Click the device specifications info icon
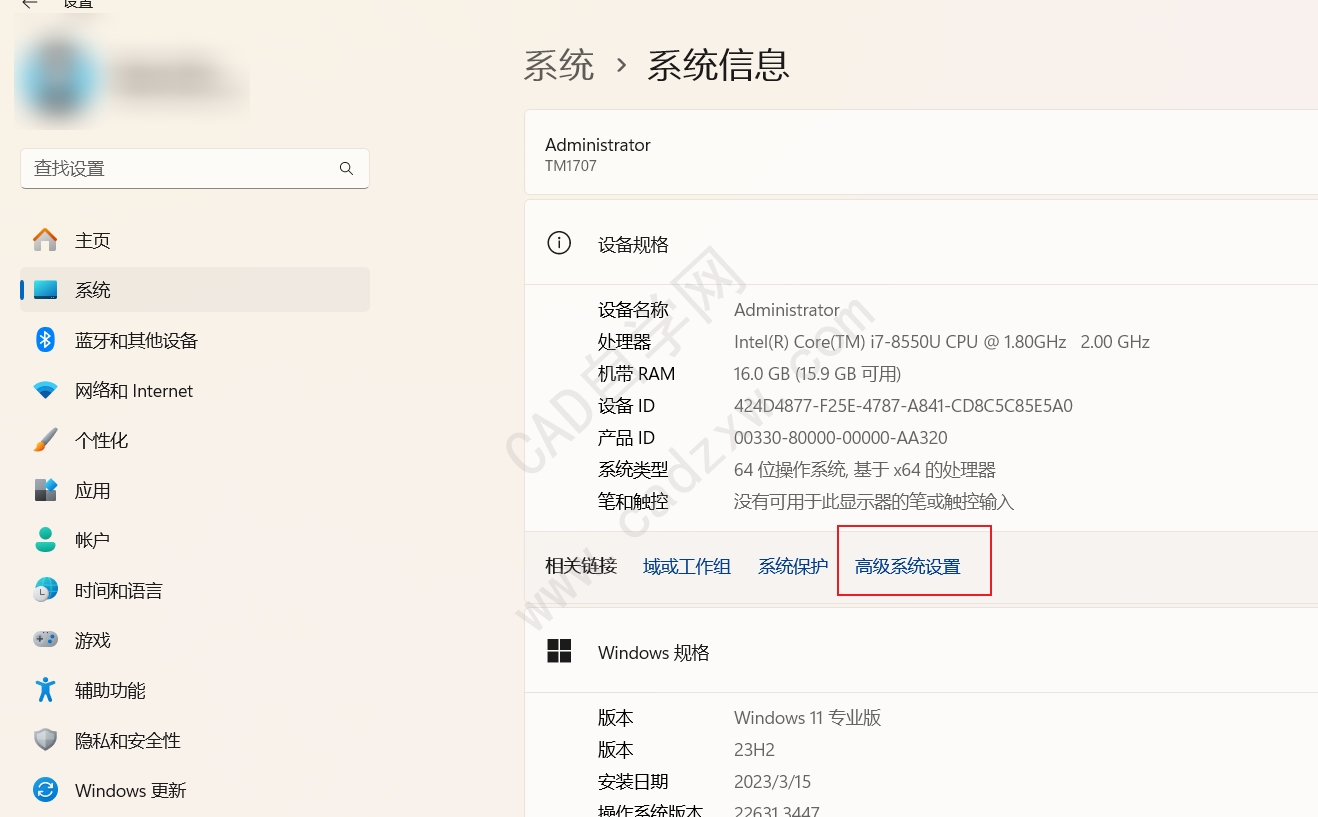This screenshot has width=1318, height=817. 559,243
